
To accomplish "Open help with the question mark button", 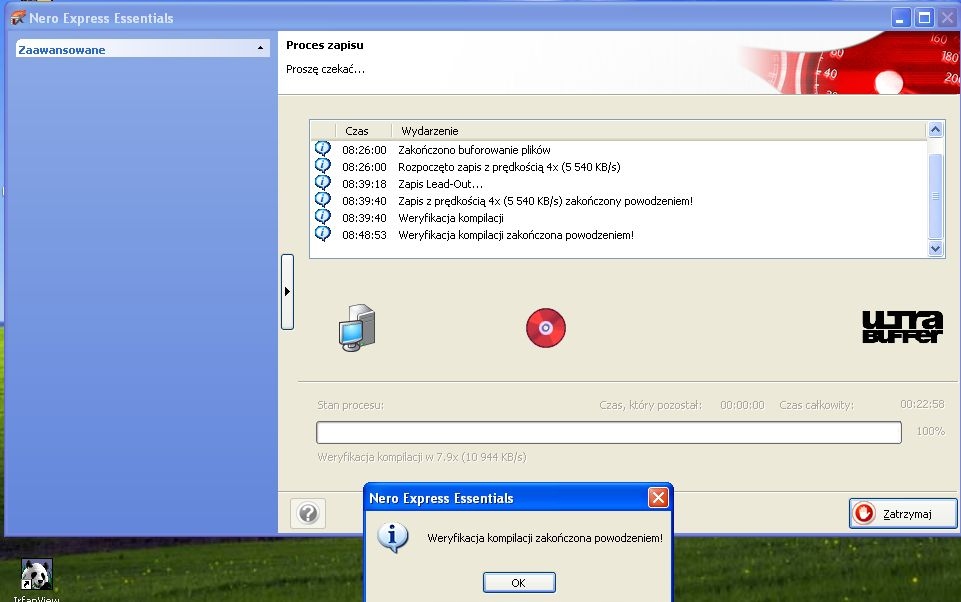I will [x=308, y=513].
